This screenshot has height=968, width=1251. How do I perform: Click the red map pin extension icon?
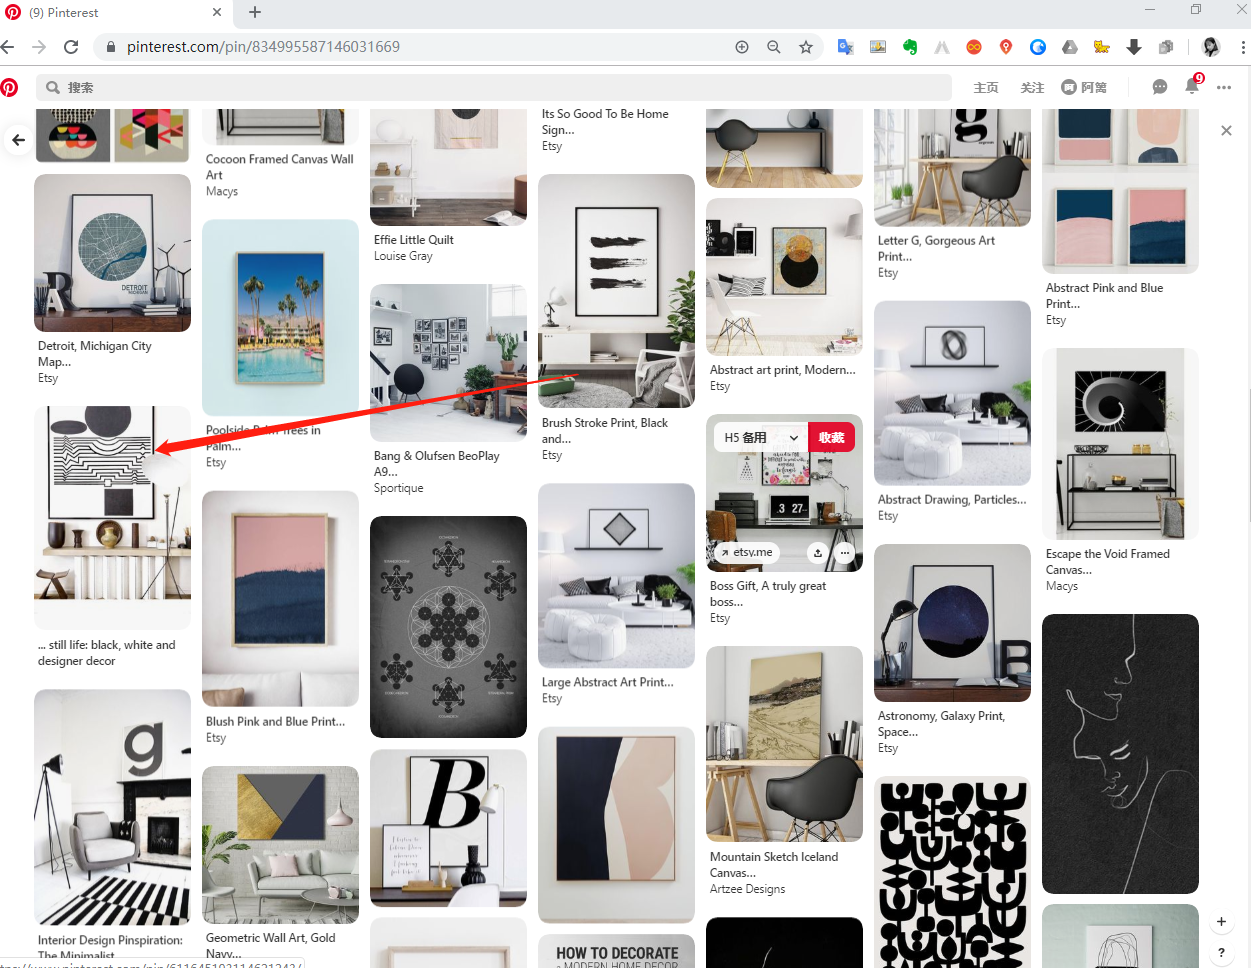pos(1006,47)
